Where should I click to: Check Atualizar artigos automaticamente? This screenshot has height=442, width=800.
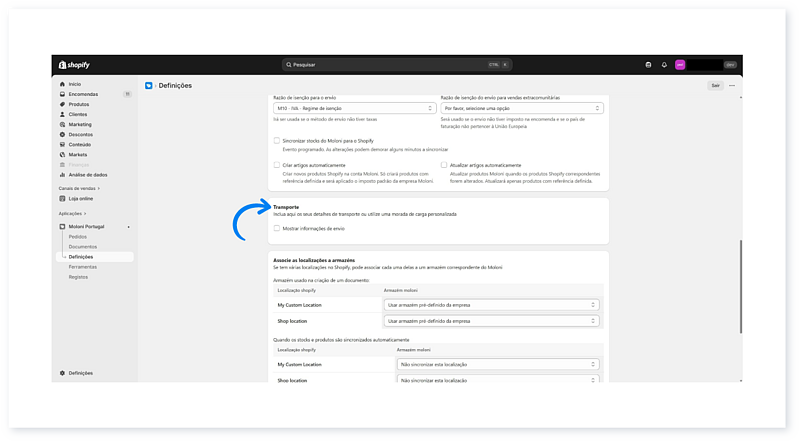point(444,164)
